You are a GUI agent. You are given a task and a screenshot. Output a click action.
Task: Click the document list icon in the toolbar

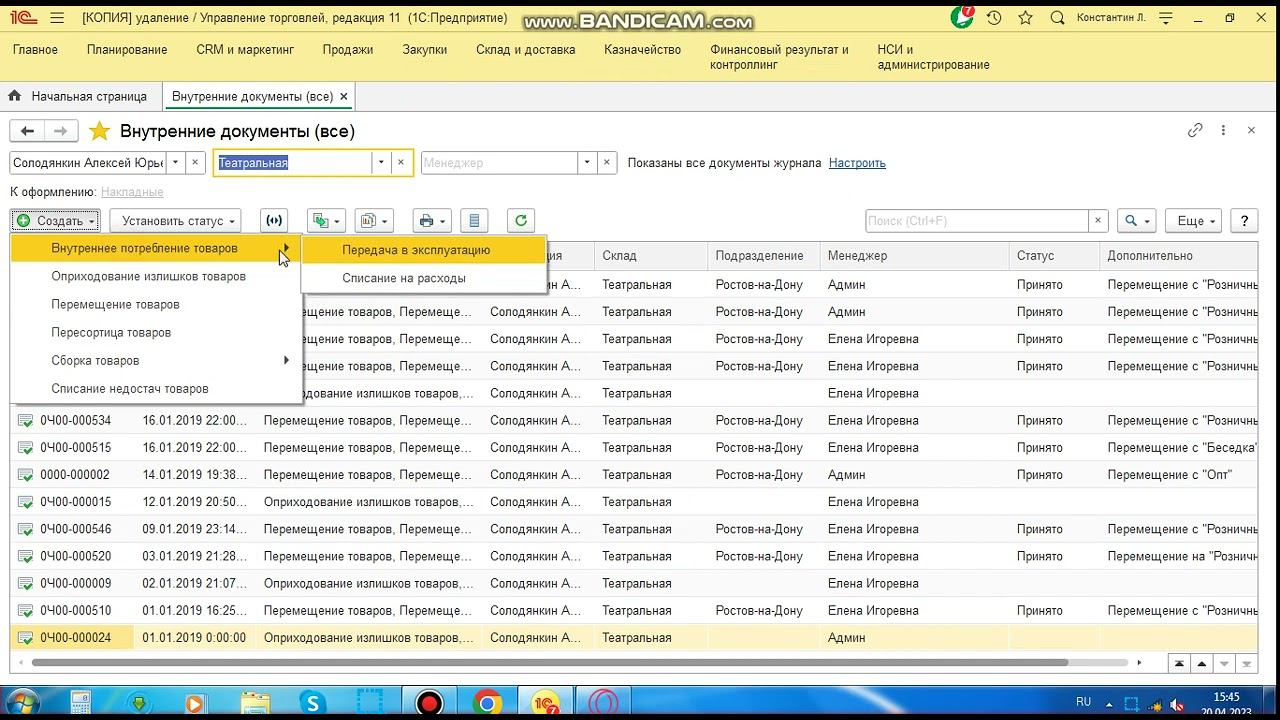click(x=474, y=221)
